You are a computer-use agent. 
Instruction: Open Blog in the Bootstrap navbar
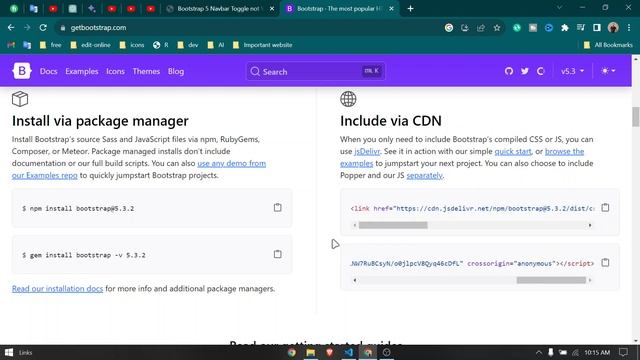176,71
